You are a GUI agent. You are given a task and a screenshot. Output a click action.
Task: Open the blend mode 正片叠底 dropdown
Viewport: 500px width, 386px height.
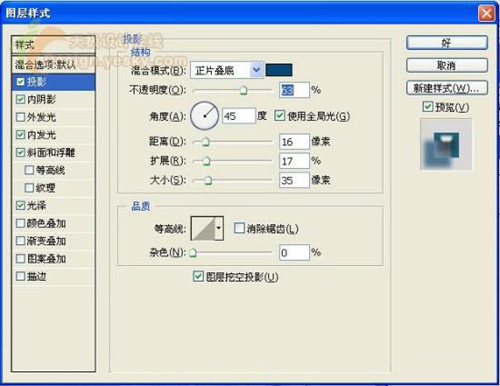pos(227,70)
